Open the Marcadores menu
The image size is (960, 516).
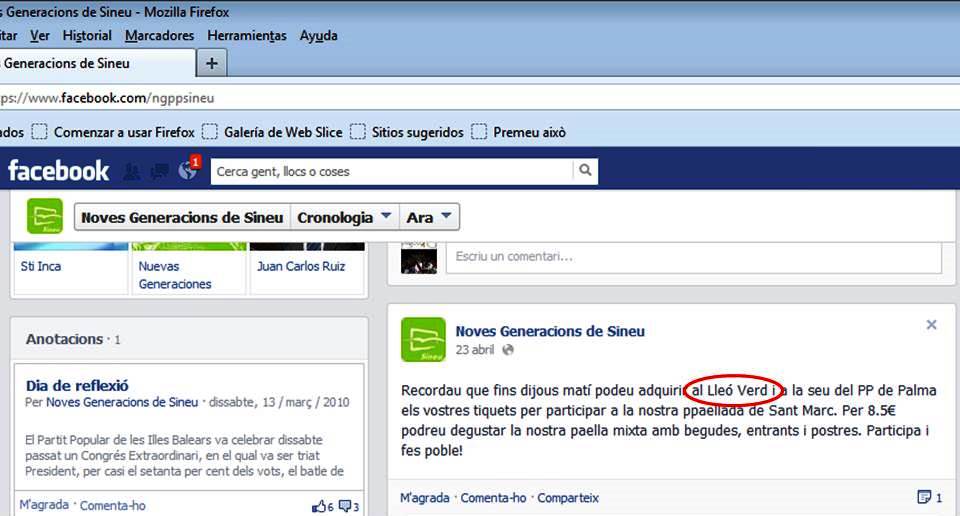click(159, 36)
